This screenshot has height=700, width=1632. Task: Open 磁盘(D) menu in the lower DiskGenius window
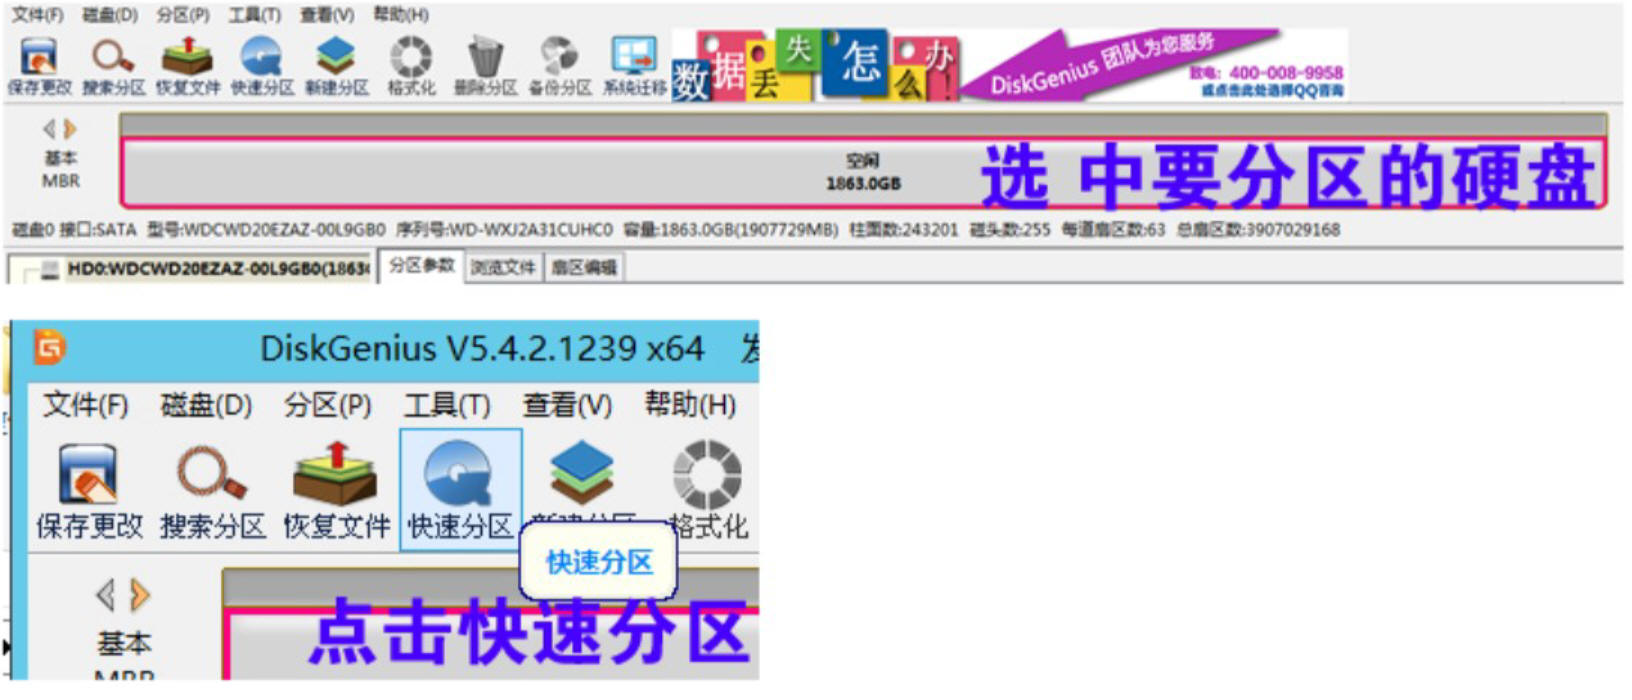[206, 405]
